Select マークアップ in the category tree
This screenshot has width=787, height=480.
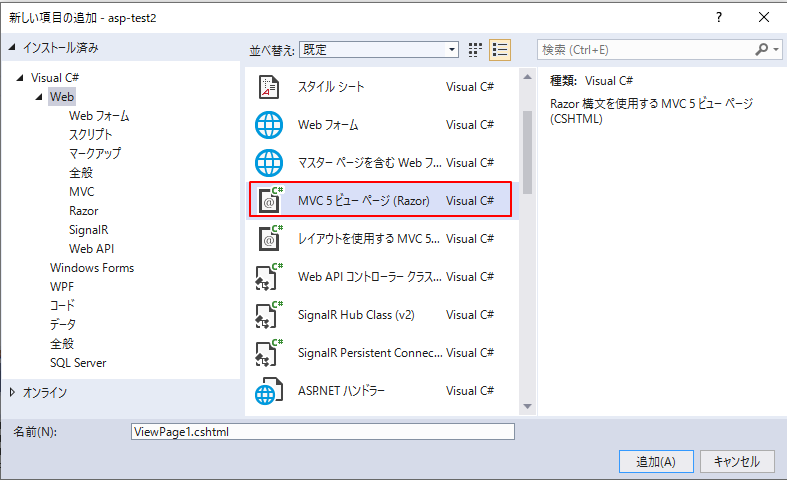[x=95, y=154]
